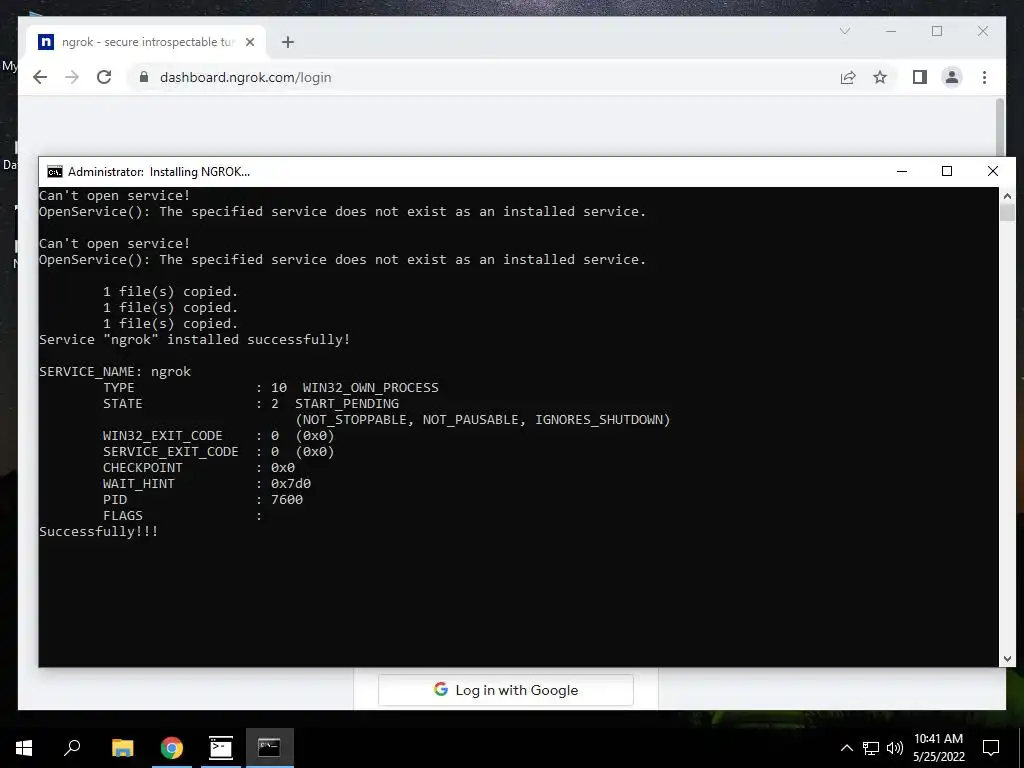The image size is (1024, 768).
Task: Click the first 'Can't open service!' line
Action: click(114, 195)
